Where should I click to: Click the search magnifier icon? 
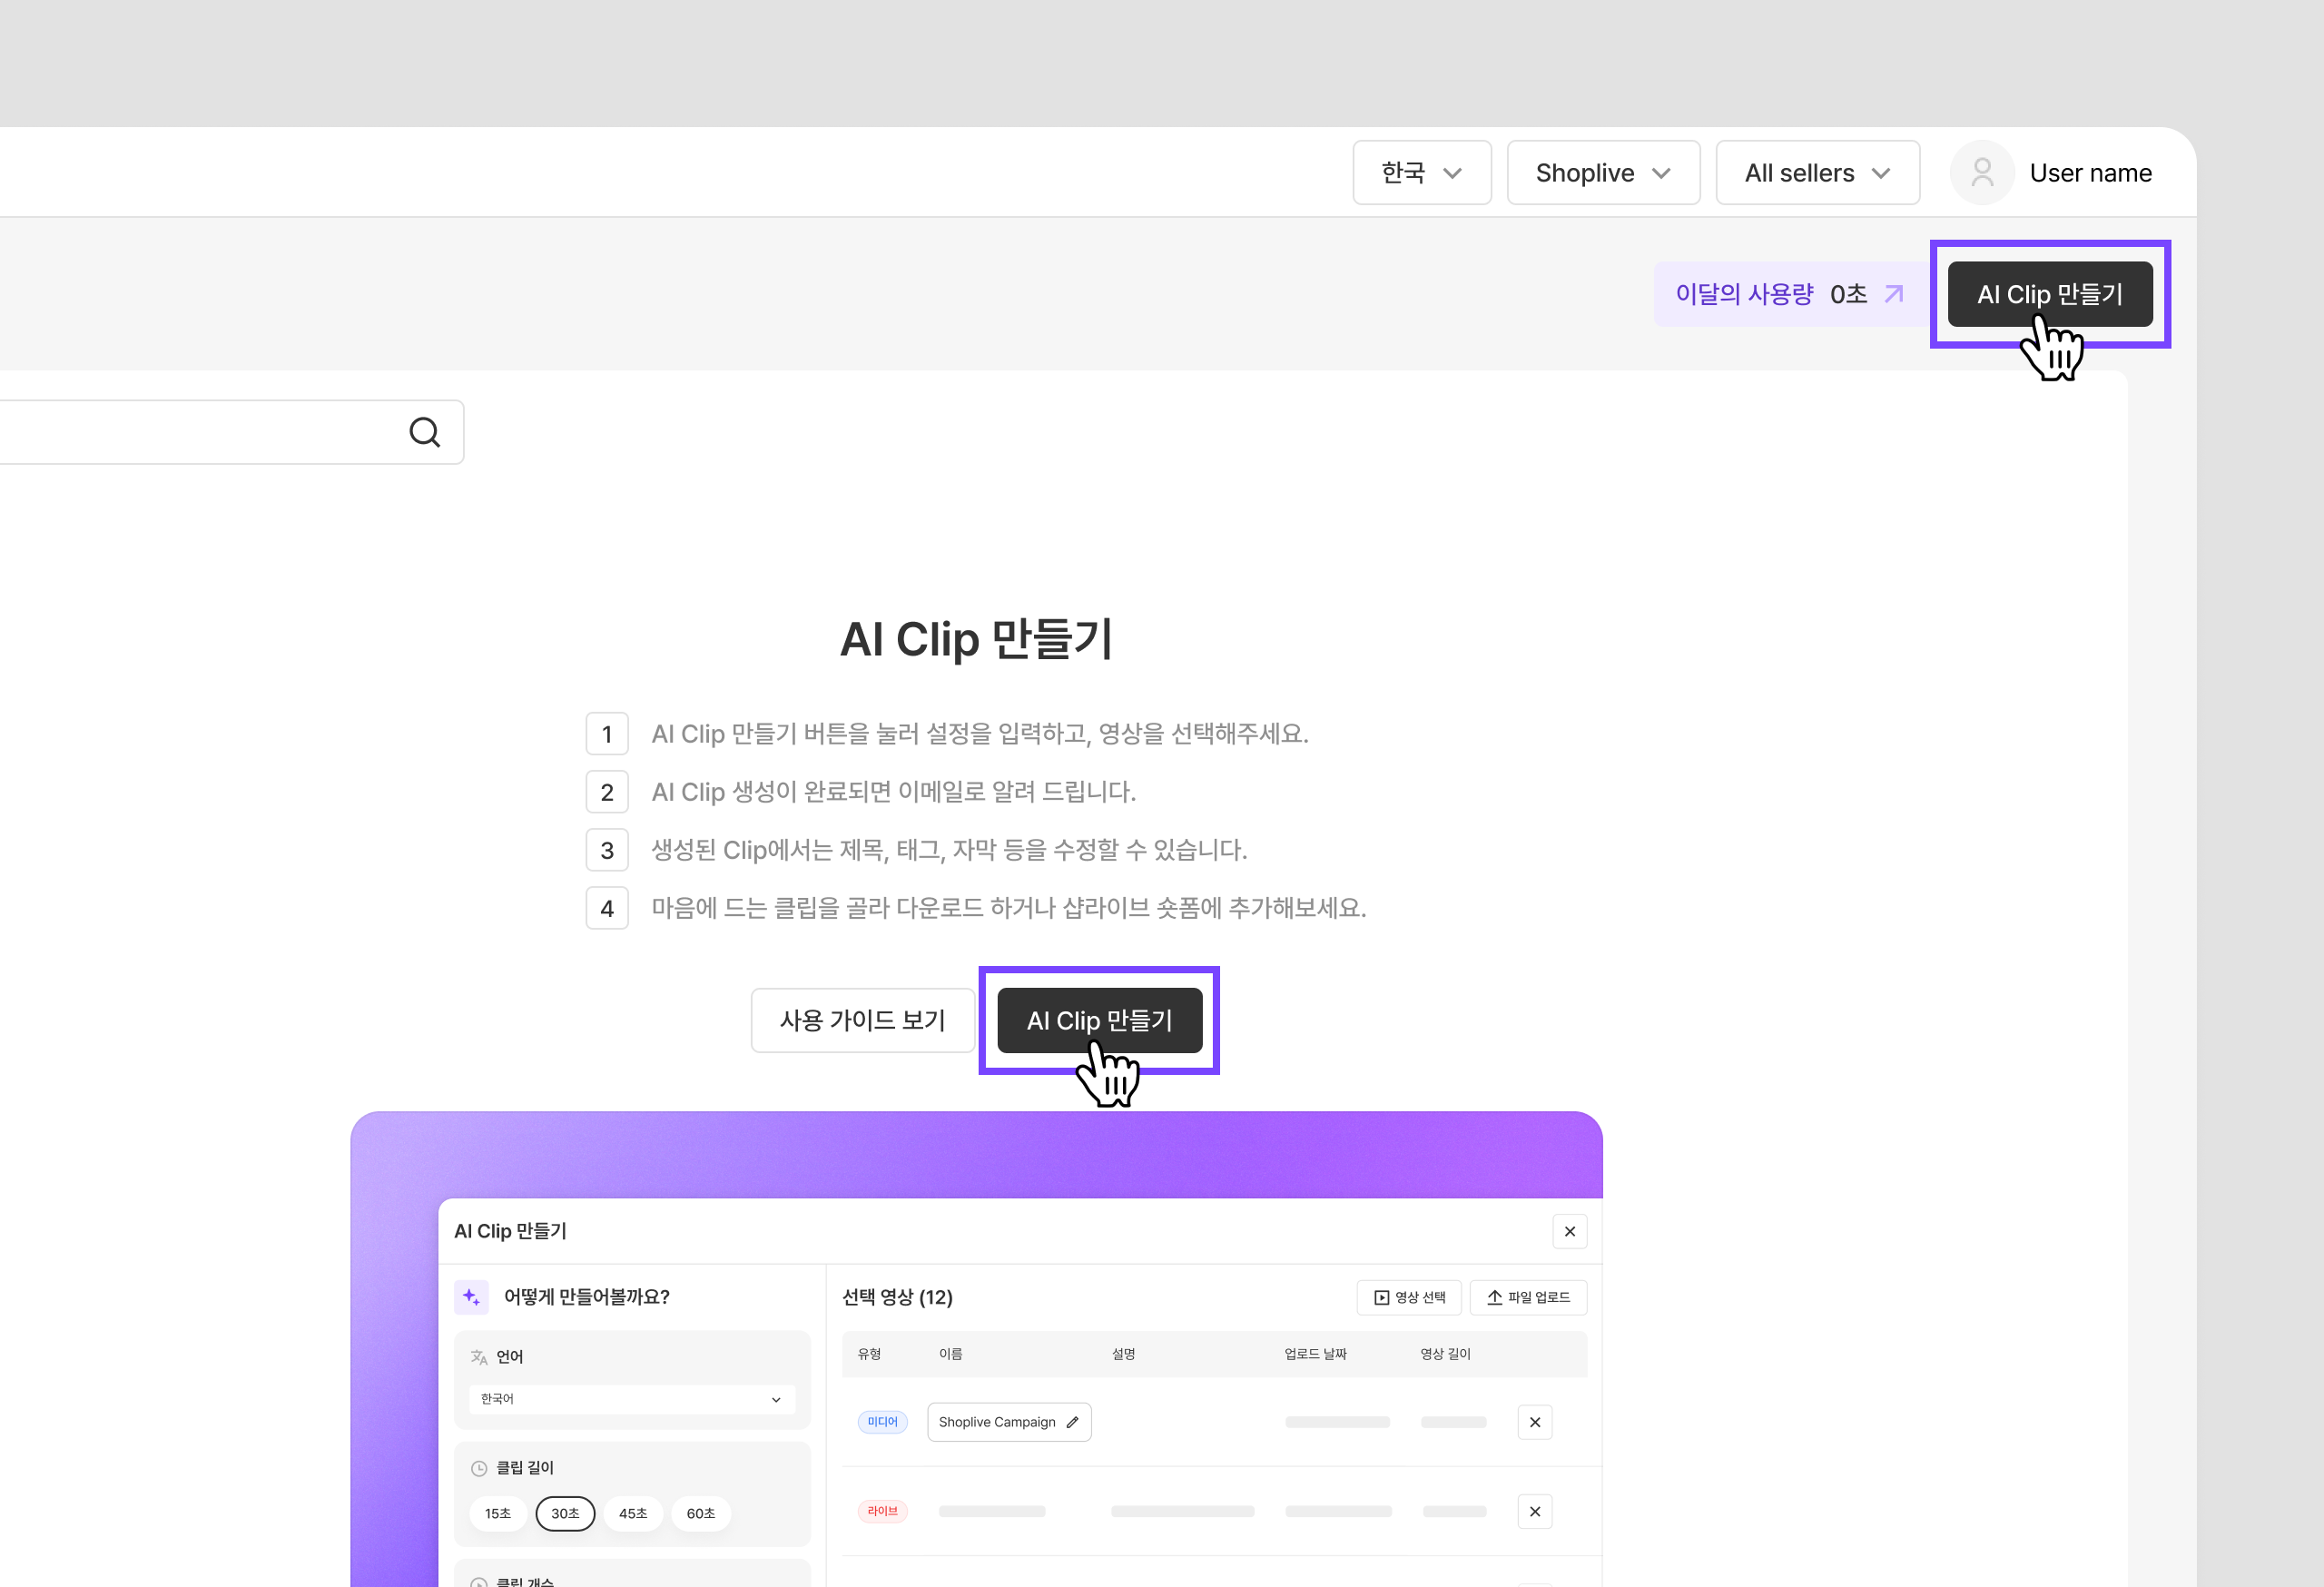click(424, 432)
